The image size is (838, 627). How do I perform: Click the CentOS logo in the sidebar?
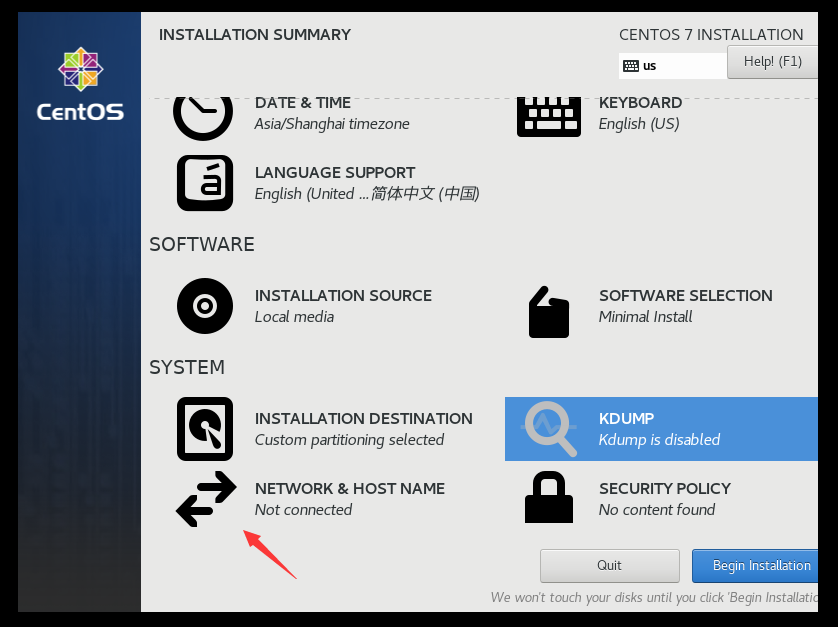click(80, 84)
